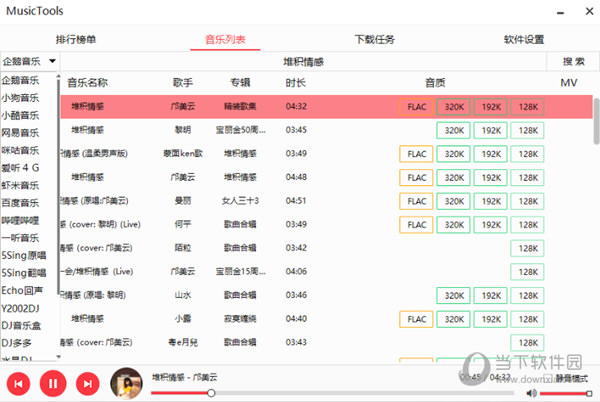Open the 企鹅音乐 source dropdown
The image size is (600, 402).
point(29,61)
